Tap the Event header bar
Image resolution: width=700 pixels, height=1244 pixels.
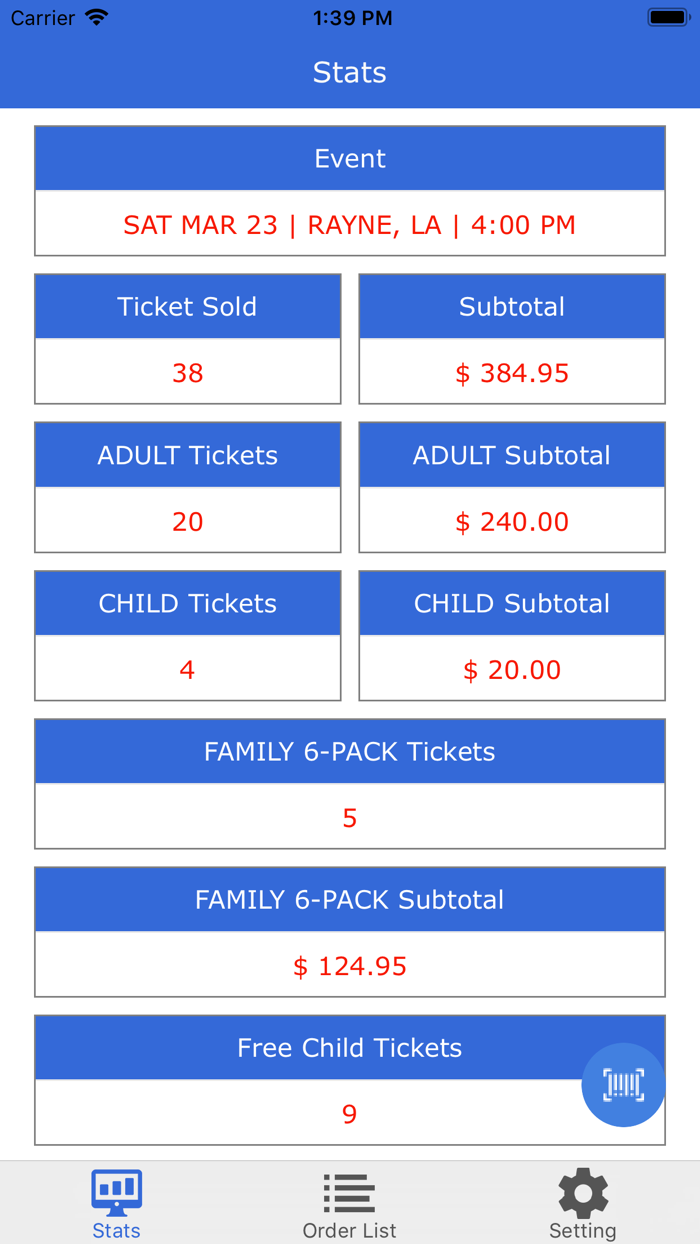[x=349, y=157]
